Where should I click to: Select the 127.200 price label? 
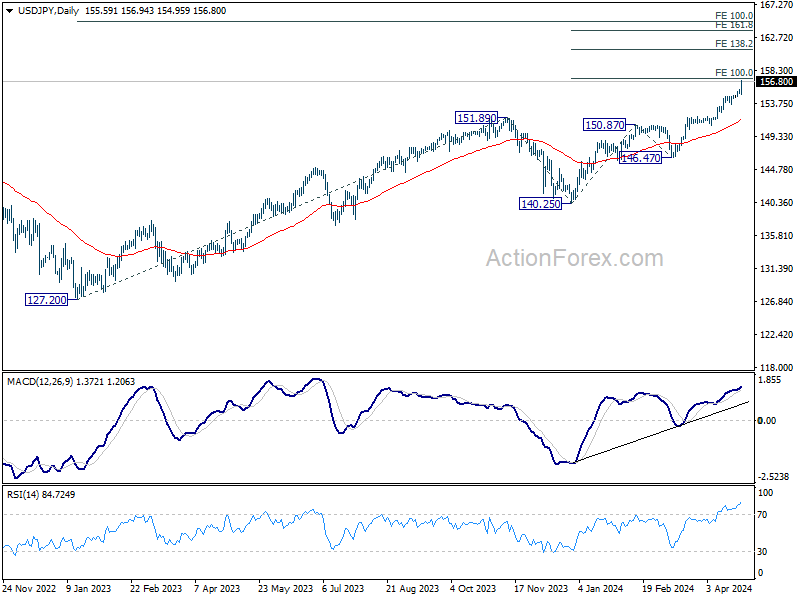(x=46, y=300)
